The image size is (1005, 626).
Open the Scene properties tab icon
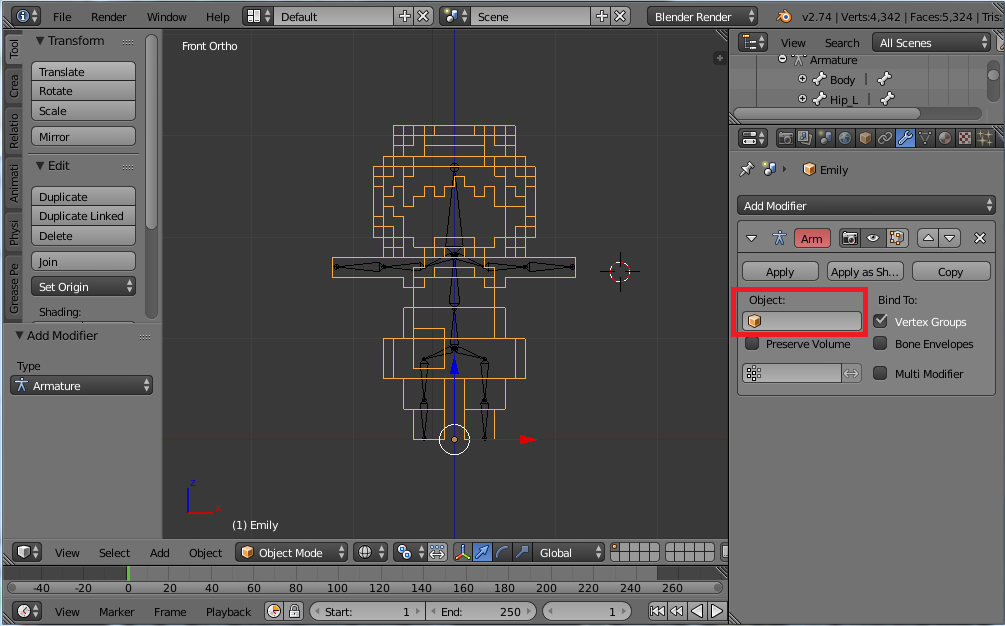[825, 138]
